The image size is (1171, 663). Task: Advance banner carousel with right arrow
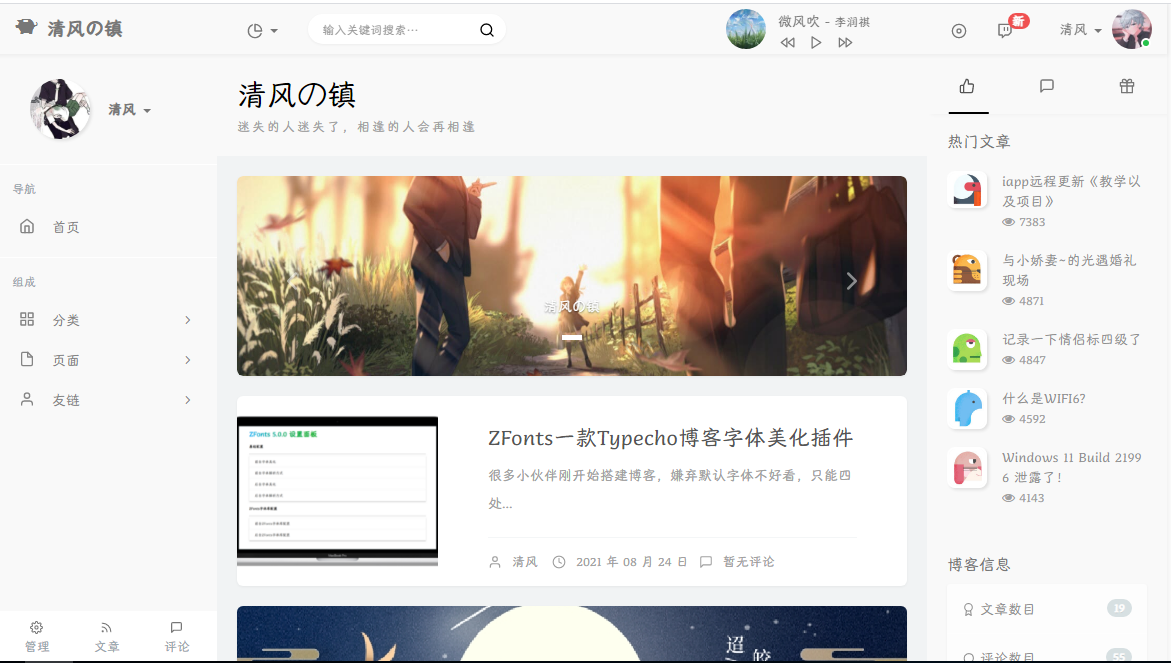[851, 281]
